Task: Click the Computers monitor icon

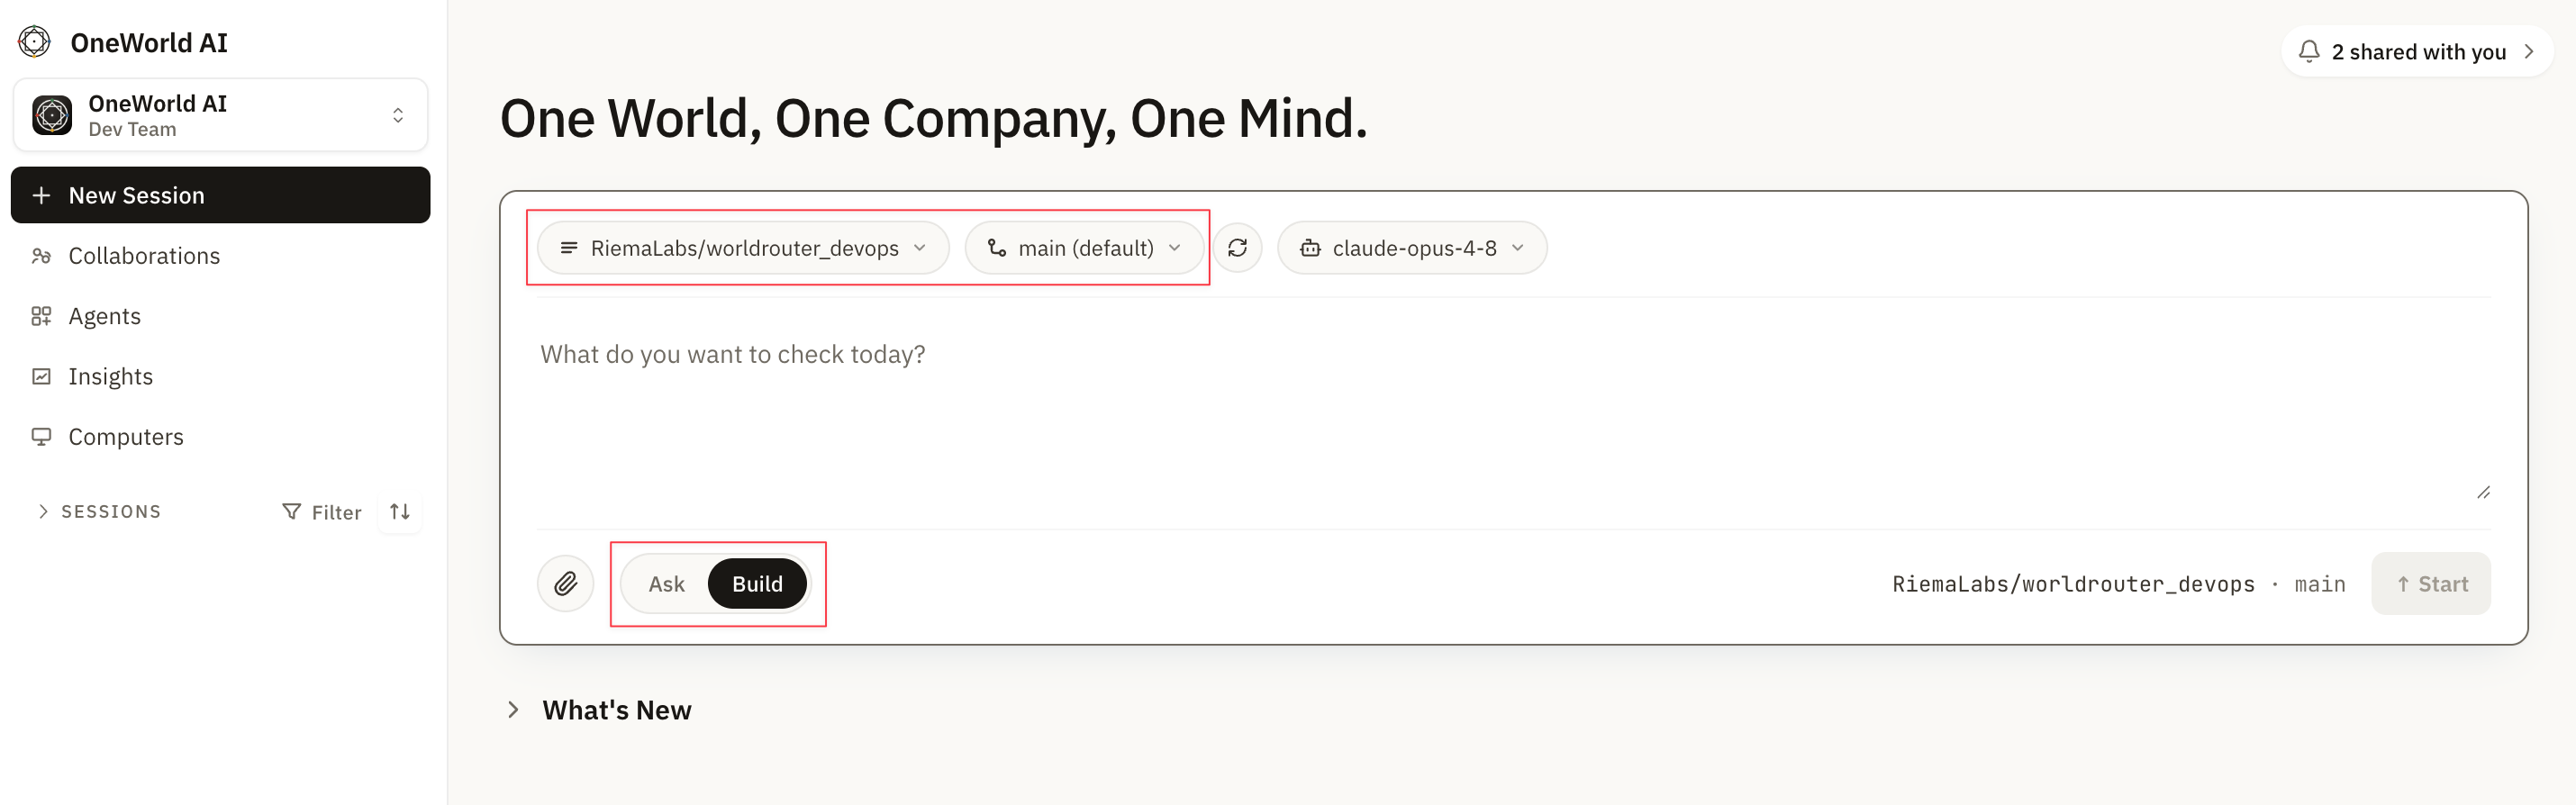Action: [x=41, y=437]
